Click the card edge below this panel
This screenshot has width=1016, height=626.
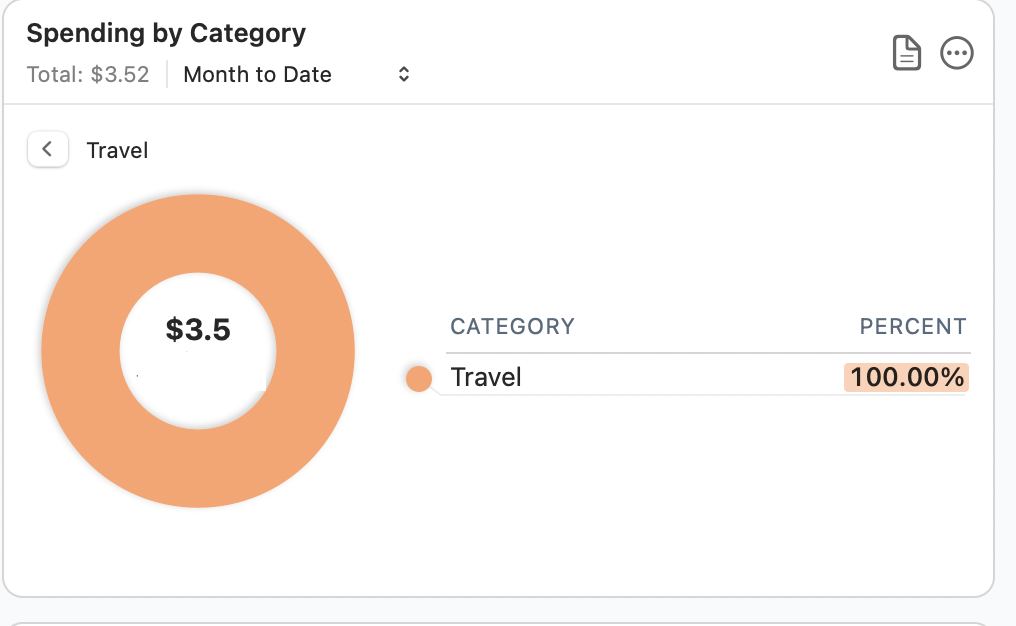coord(500,622)
